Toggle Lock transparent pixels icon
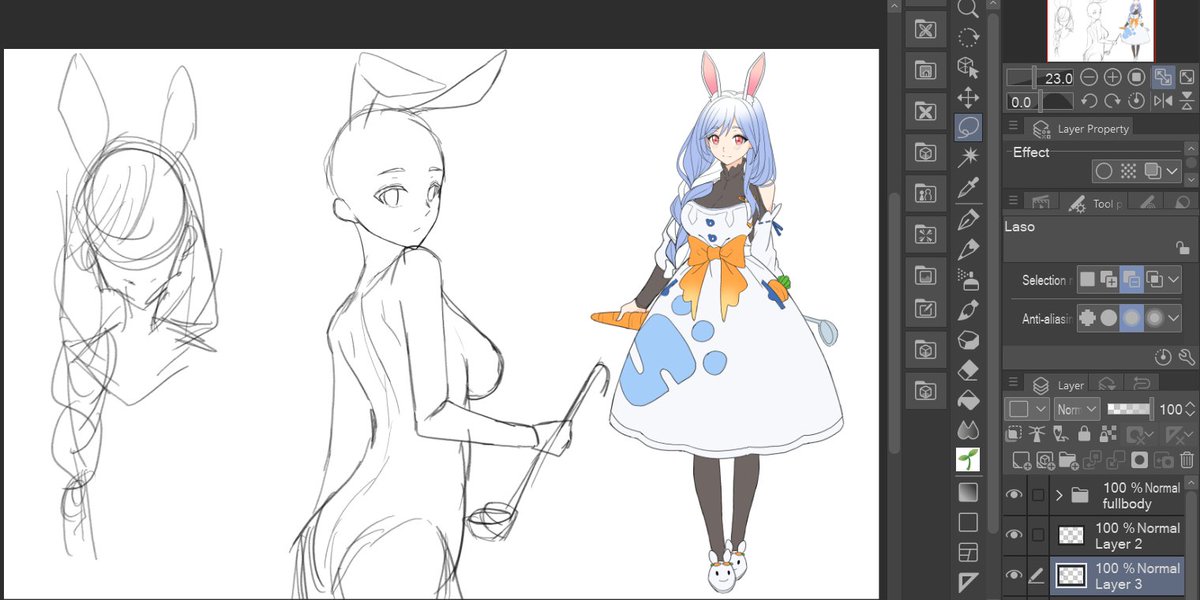This screenshot has width=1200, height=600. 1108,434
